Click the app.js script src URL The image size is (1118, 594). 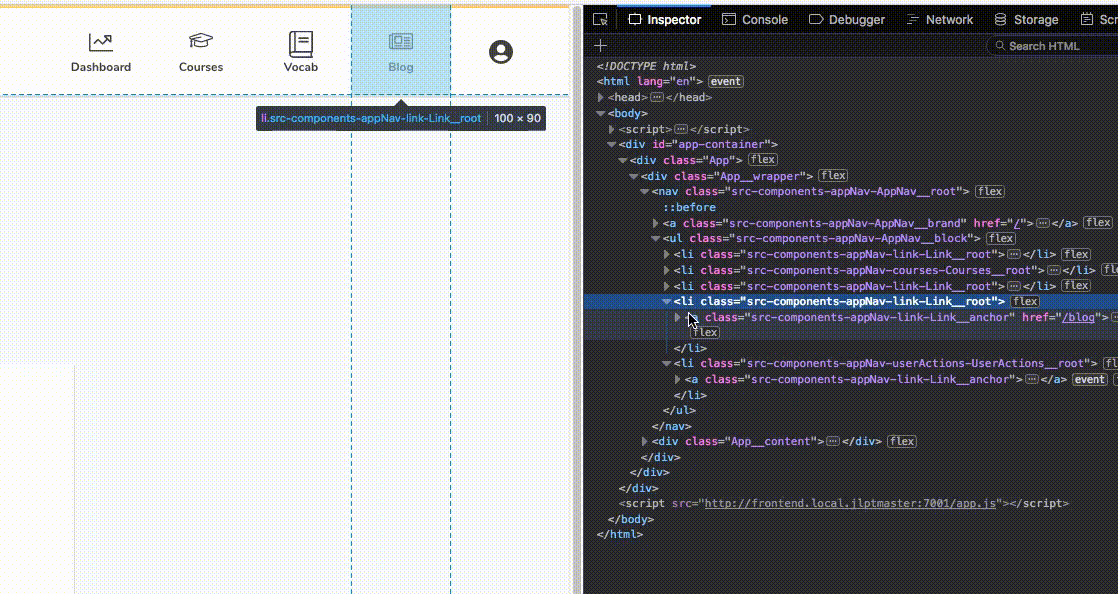coord(850,503)
